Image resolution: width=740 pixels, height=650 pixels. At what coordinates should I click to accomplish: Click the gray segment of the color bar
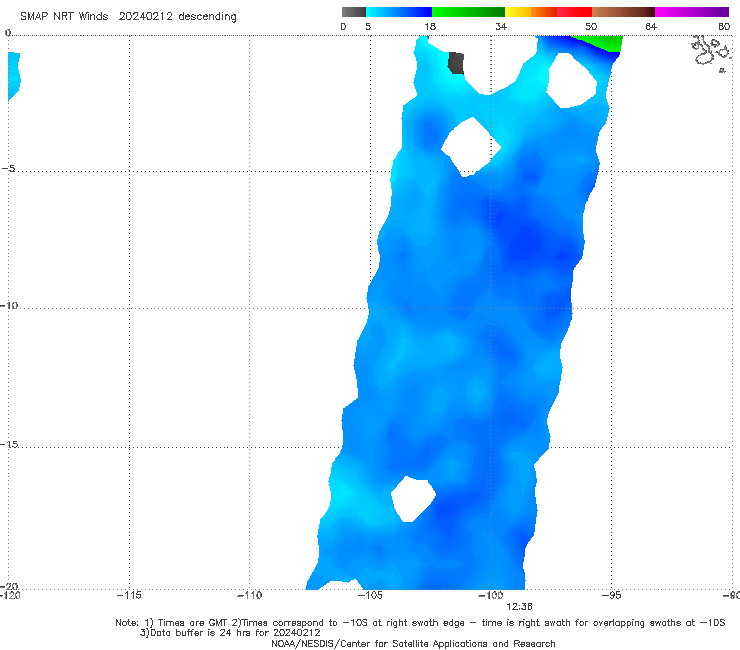click(354, 12)
